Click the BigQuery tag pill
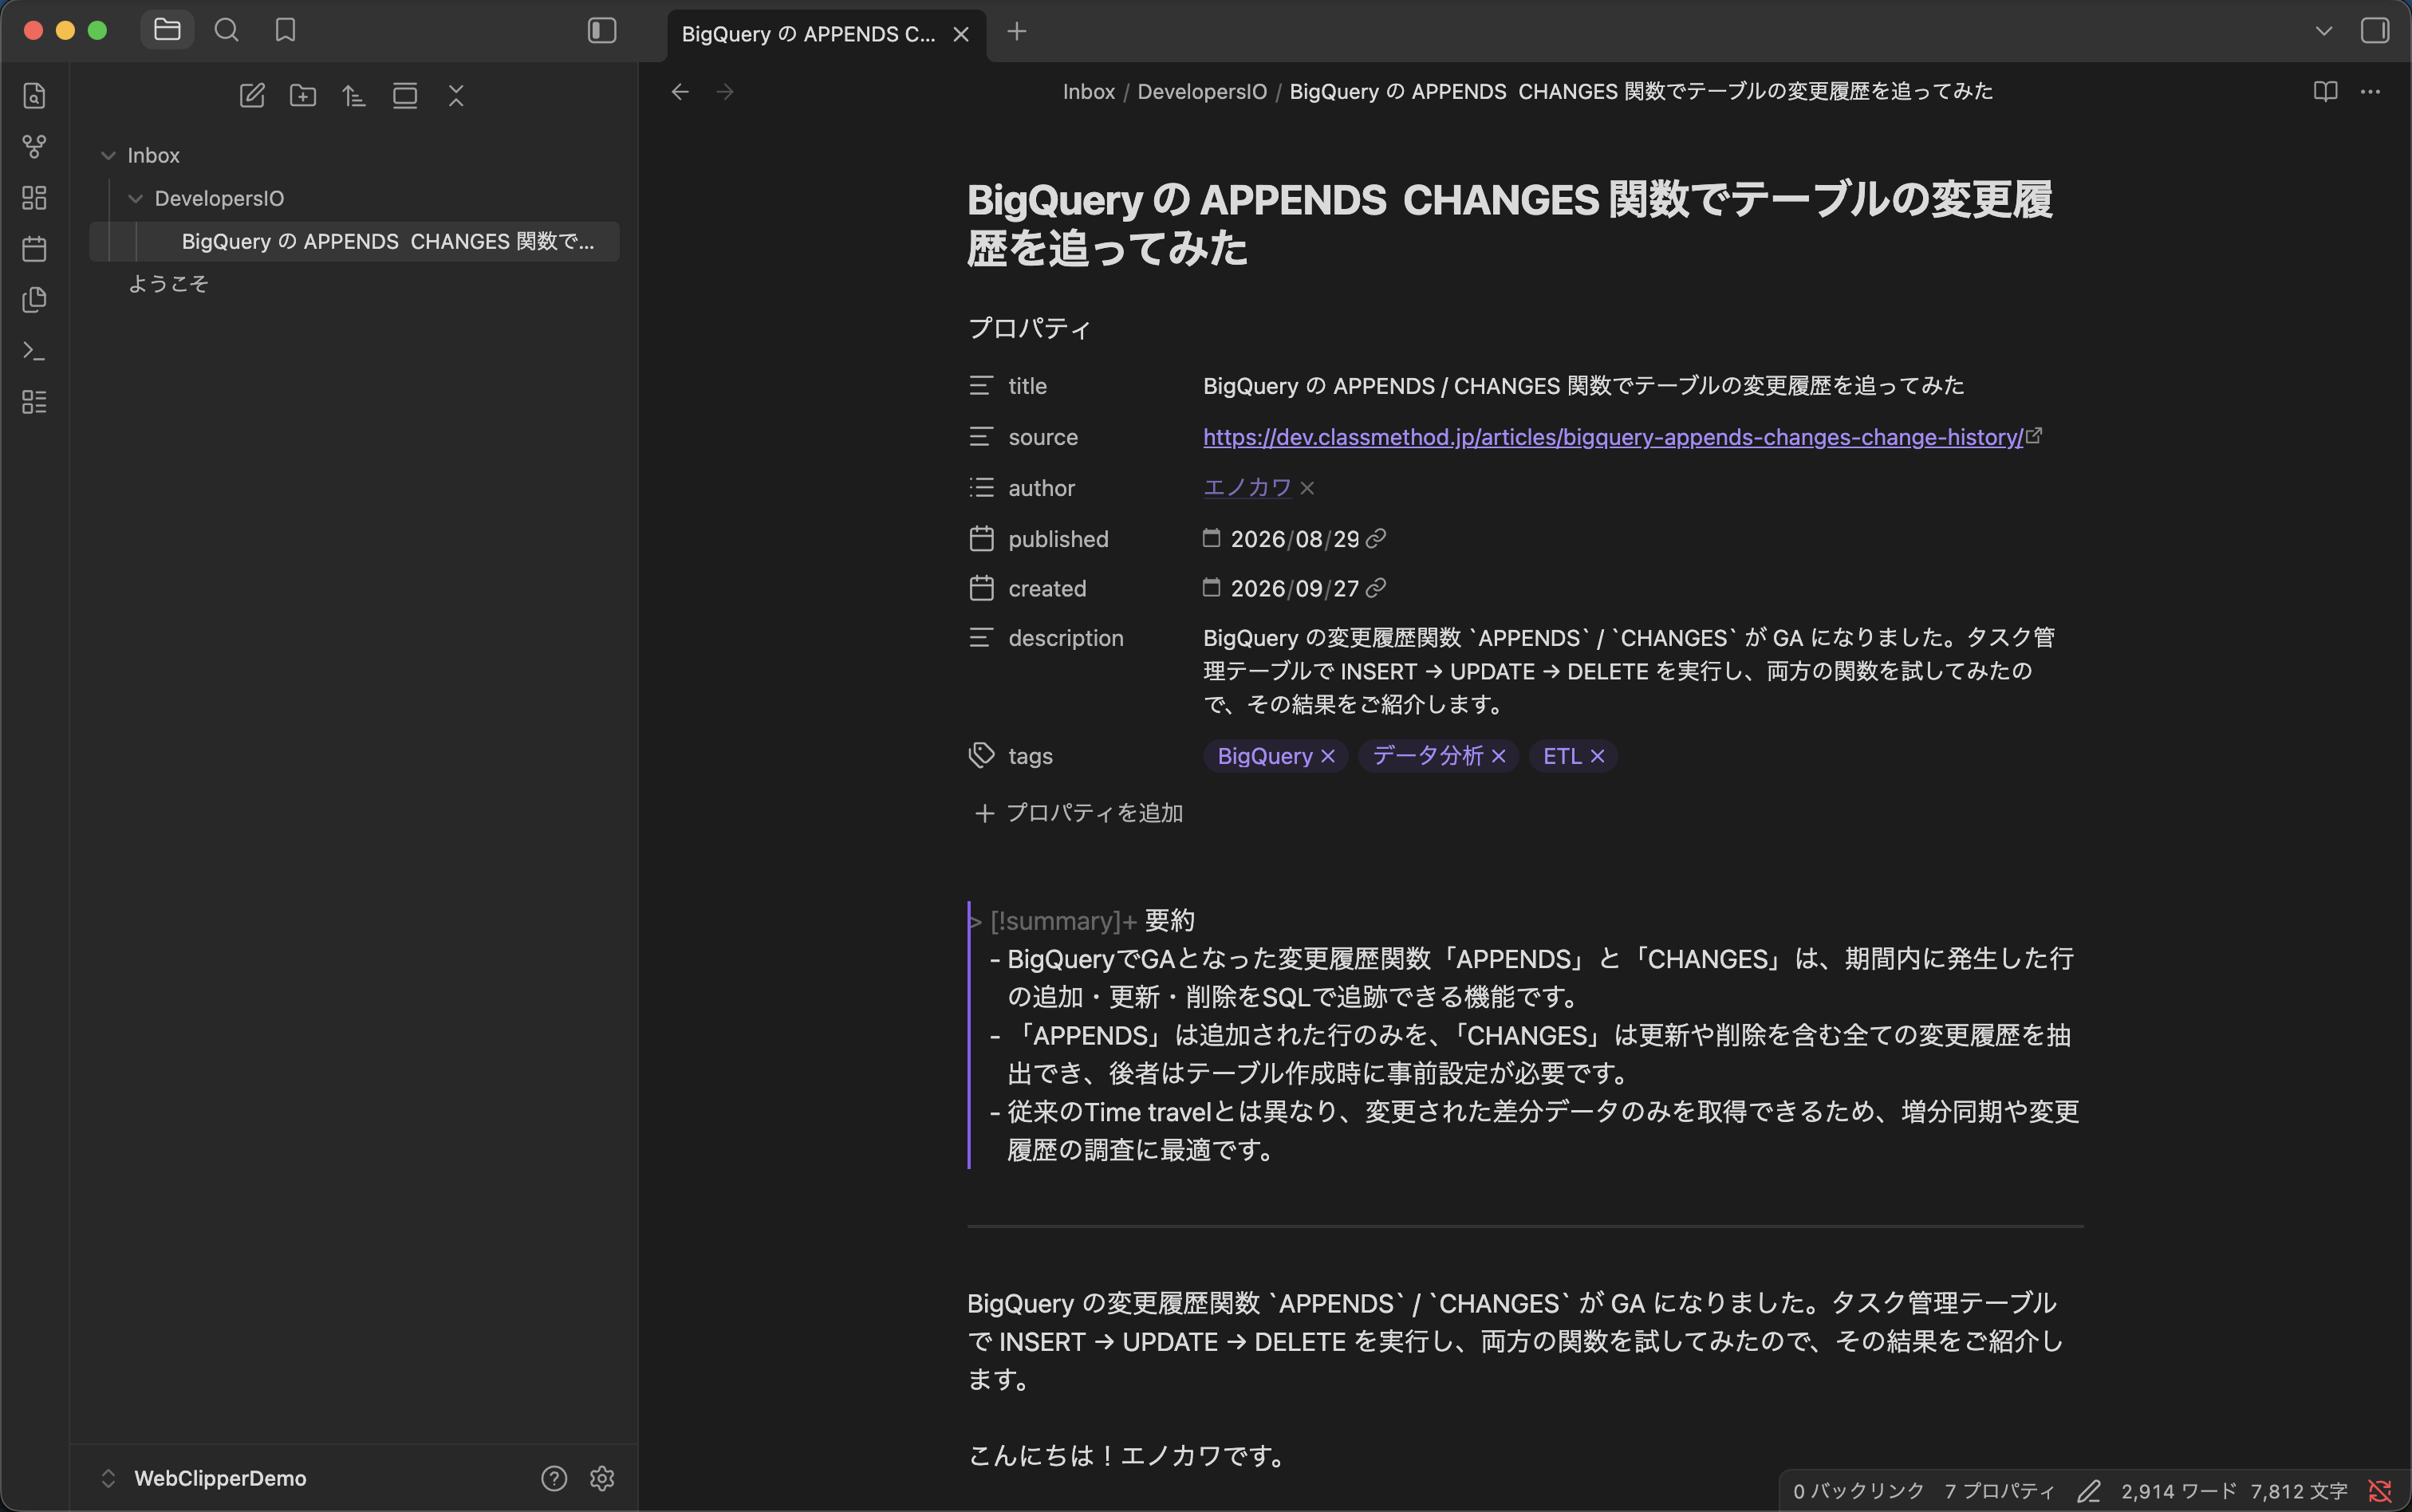The width and height of the screenshot is (2412, 1512). click(x=1264, y=757)
